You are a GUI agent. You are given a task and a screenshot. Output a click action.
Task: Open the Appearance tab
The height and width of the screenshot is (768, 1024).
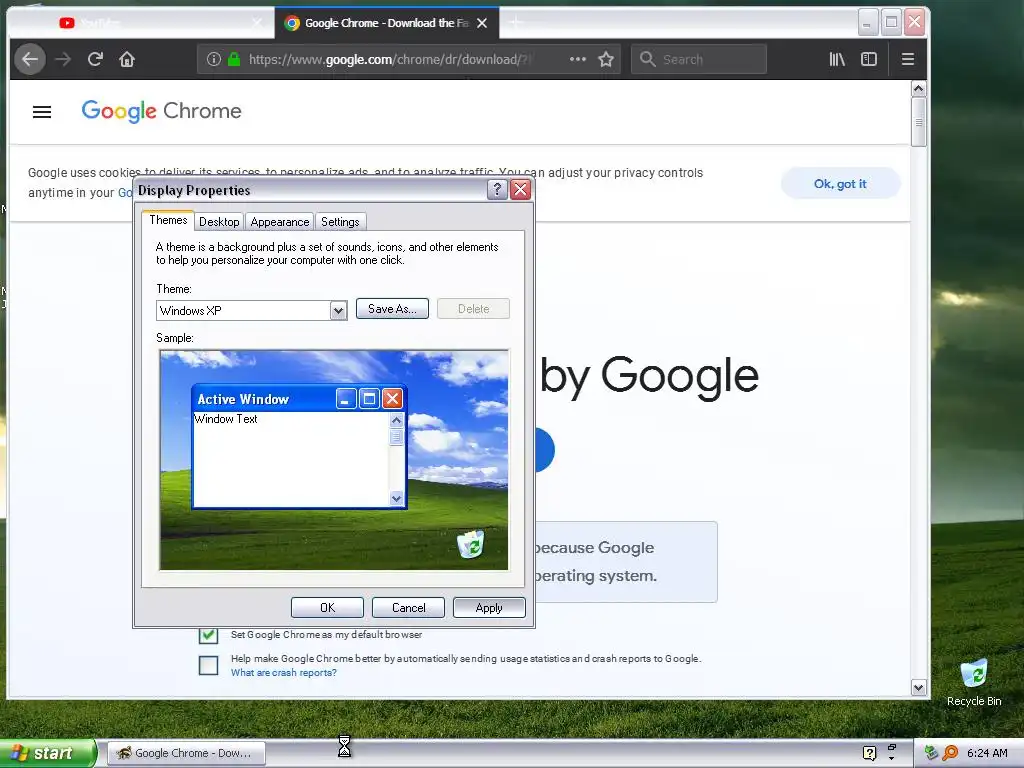280,221
